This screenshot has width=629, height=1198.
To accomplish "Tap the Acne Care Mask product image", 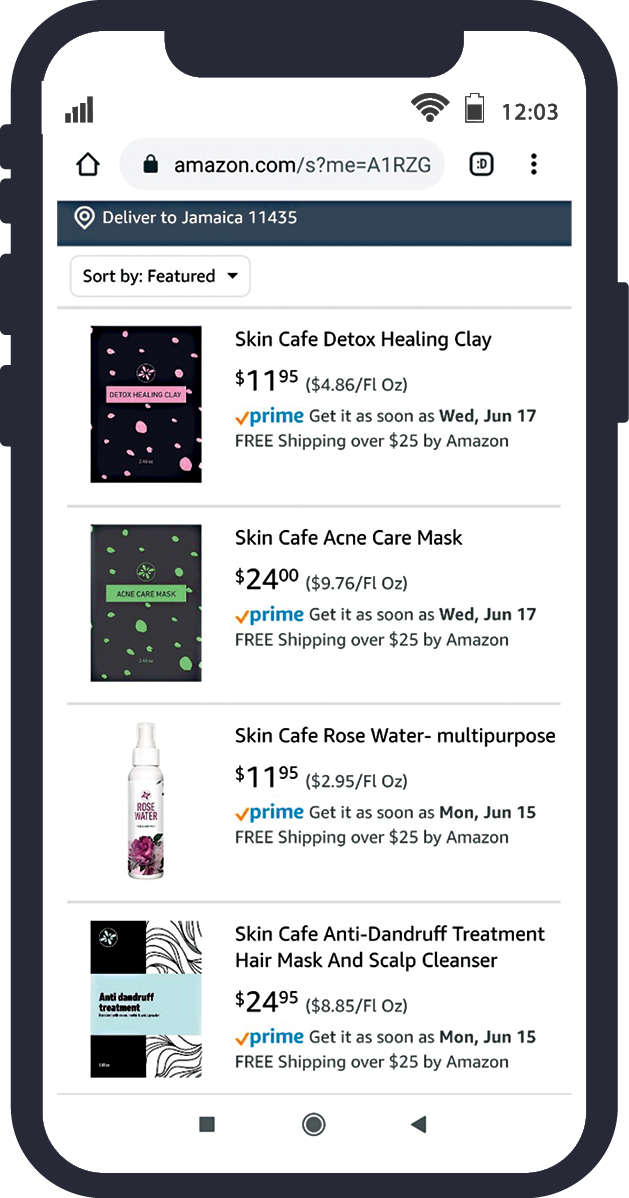I will (146, 603).
